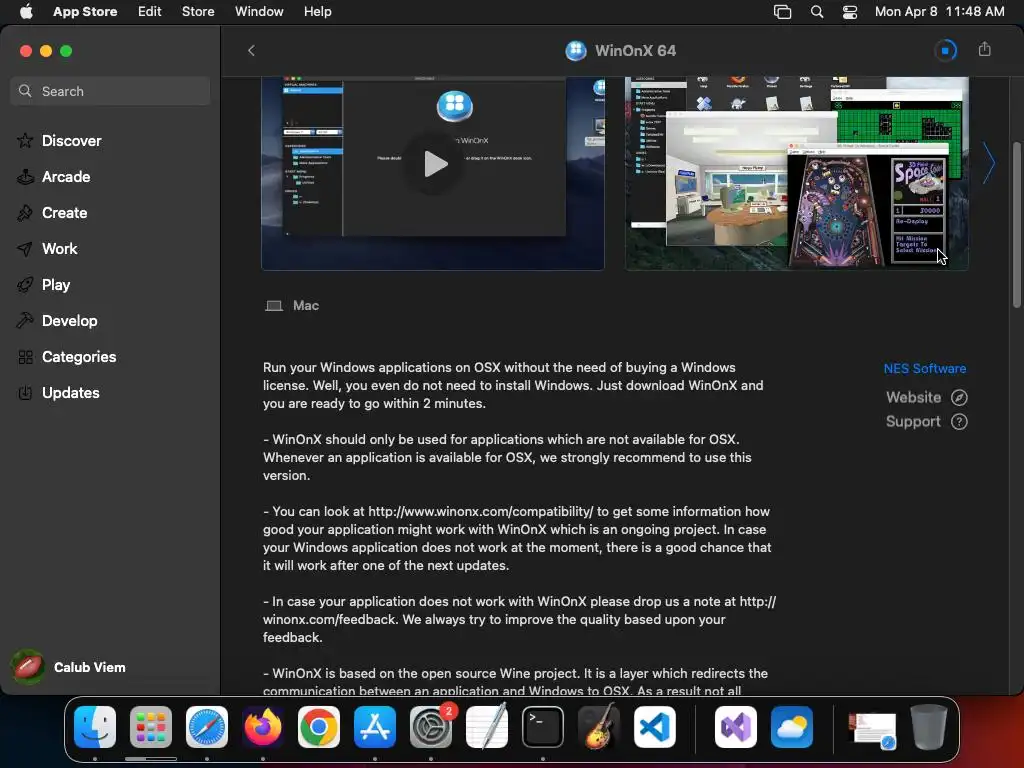1024x768 pixels.
Task: Open the pinball screenshot thumbnail
Action: pyautogui.click(x=797, y=173)
